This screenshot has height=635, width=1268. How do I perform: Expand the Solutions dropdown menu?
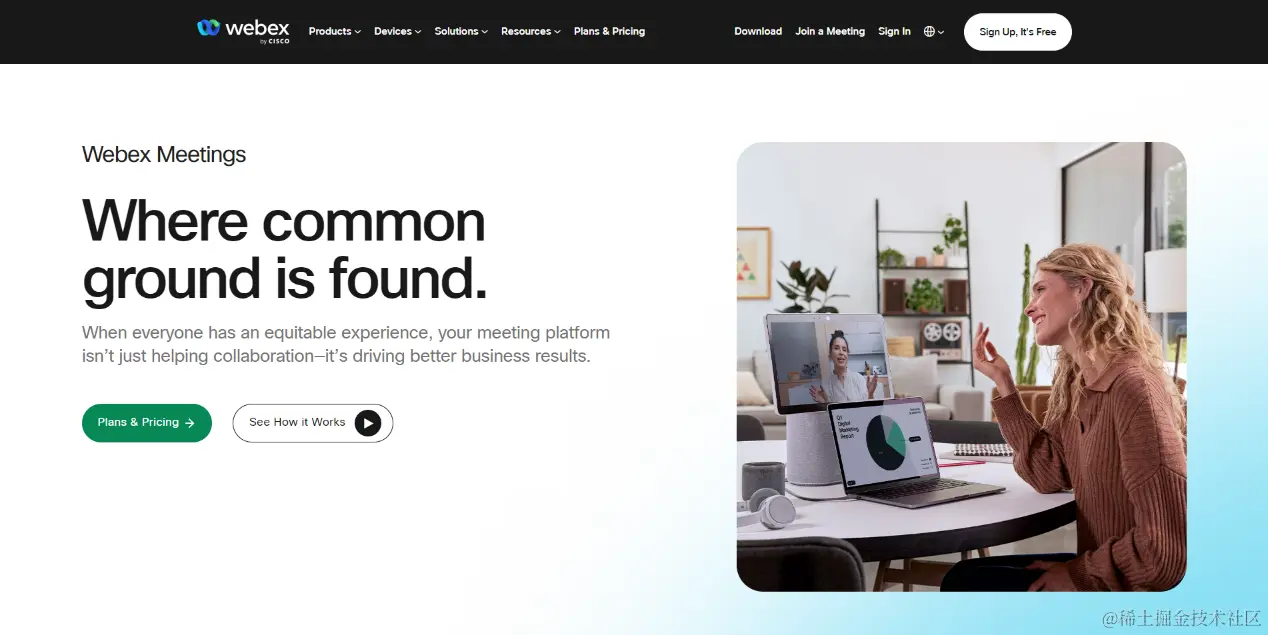[x=461, y=32]
